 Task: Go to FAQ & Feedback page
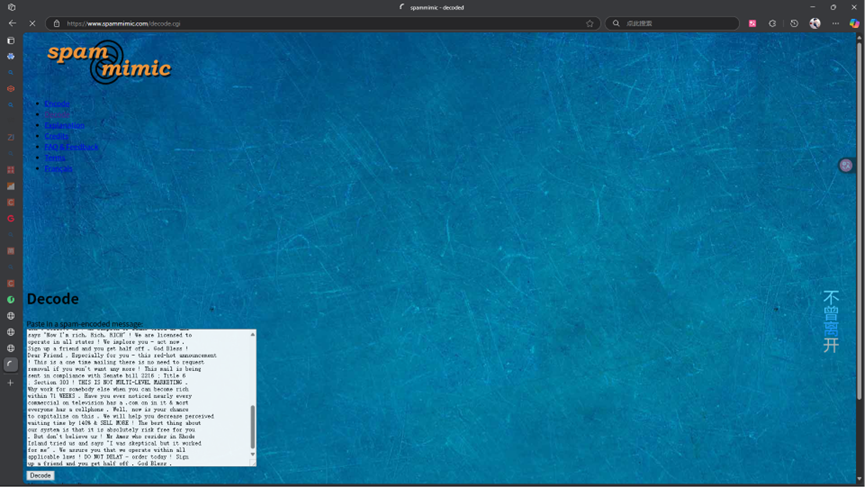[71, 147]
